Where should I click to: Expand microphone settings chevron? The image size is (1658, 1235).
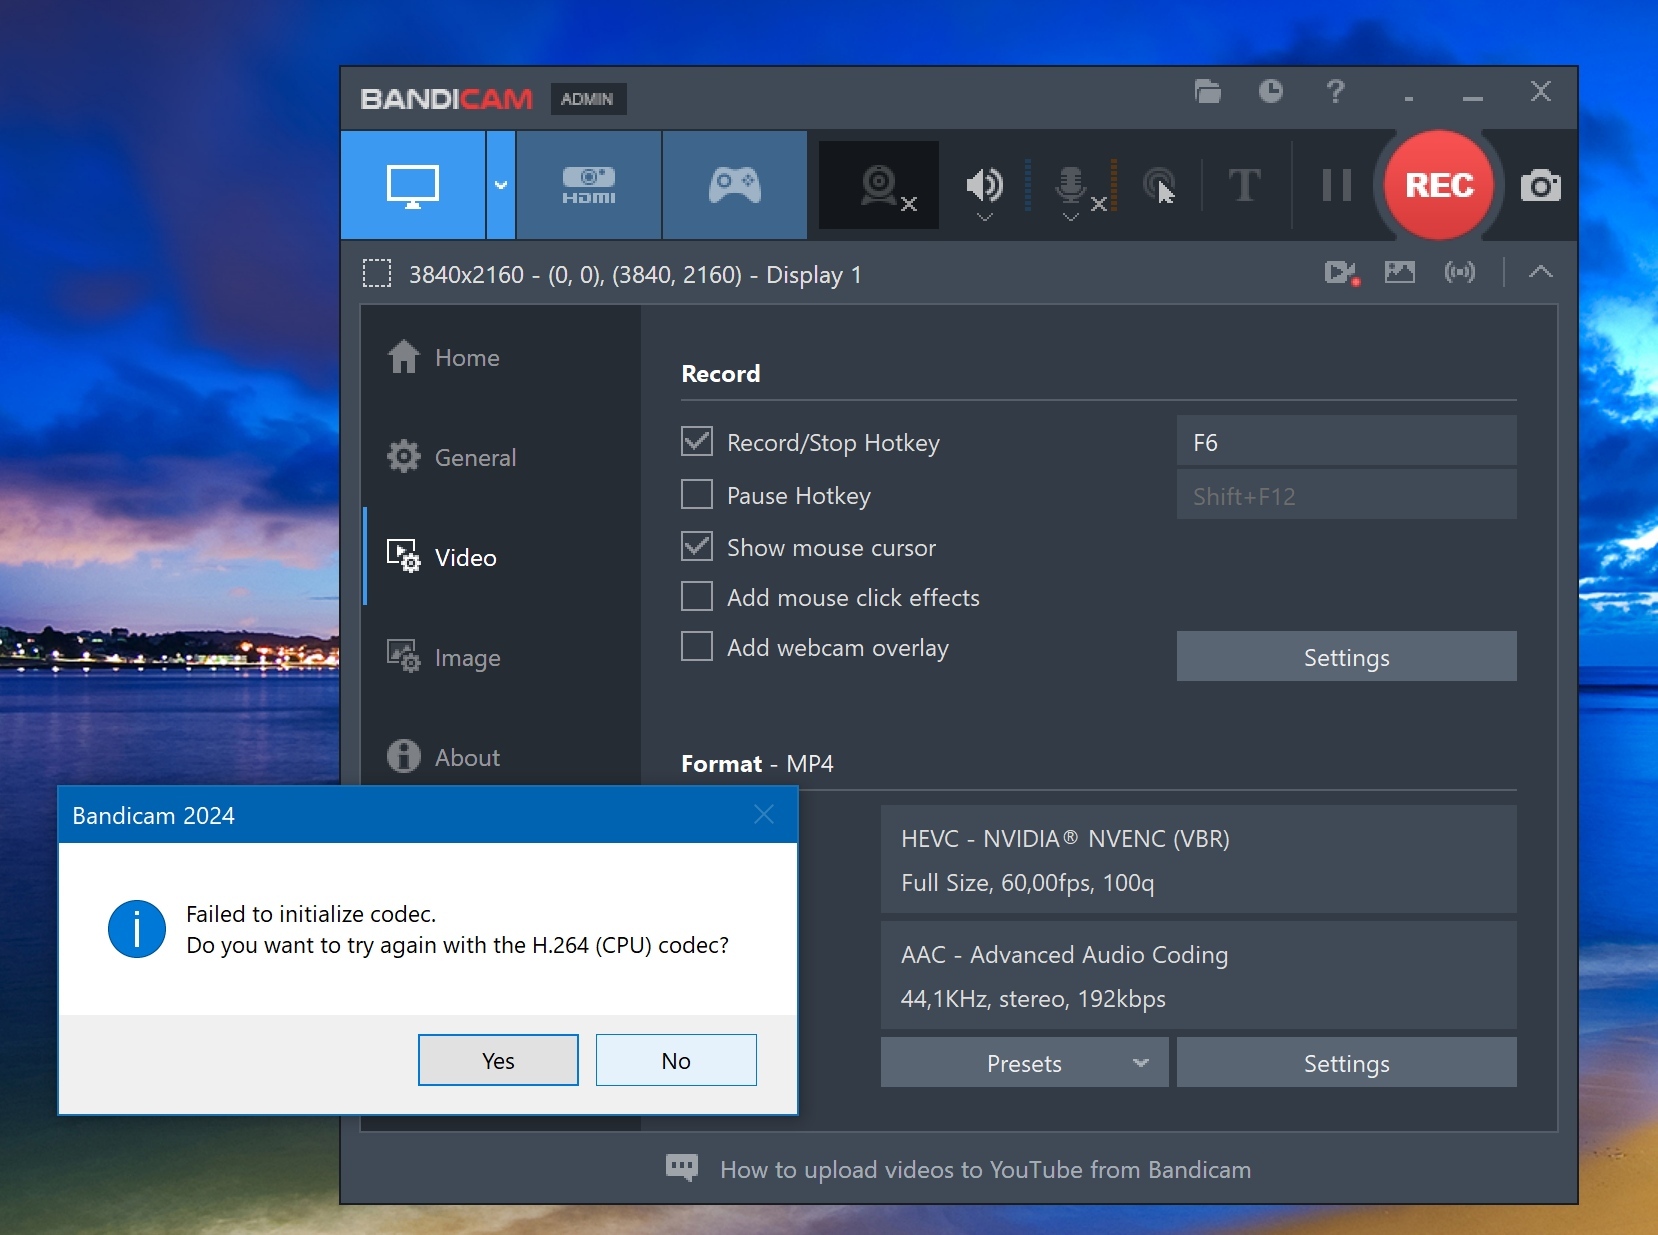[1071, 217]
